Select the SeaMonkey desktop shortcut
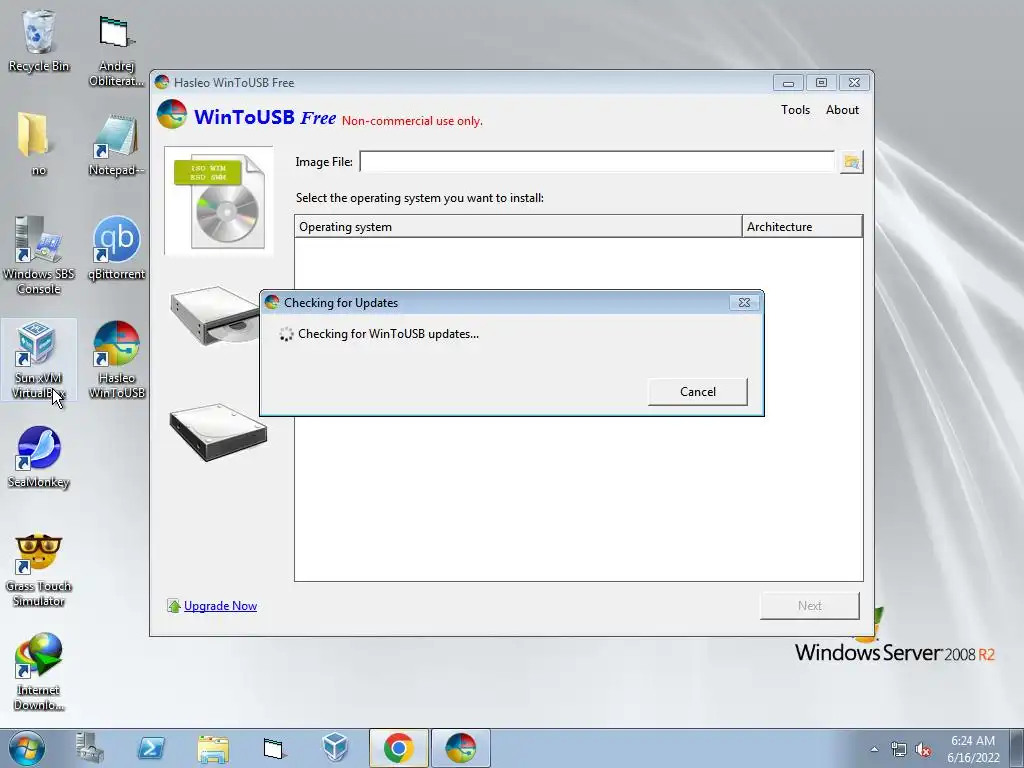The width and height of the screenshot is (1024, 768). (x=39, y=457)
